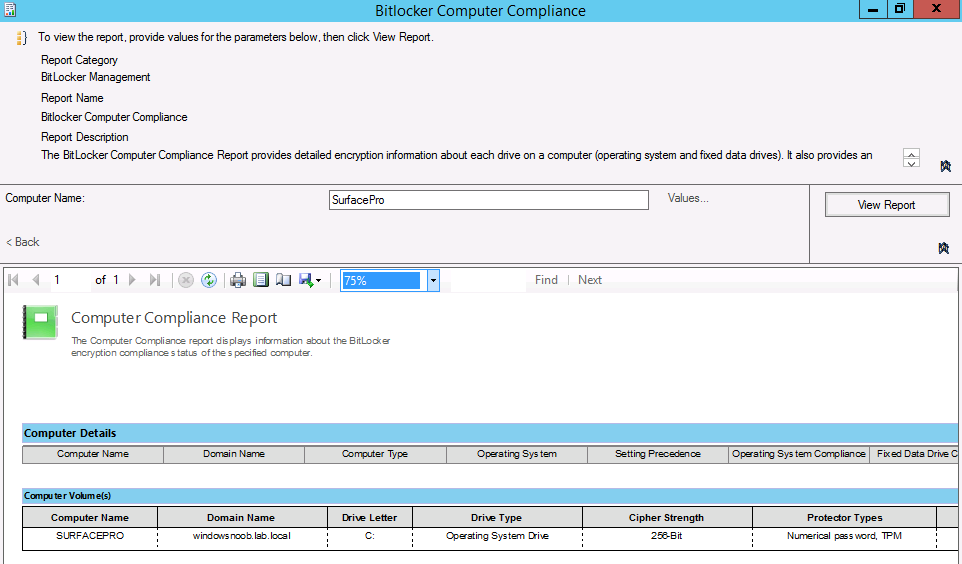Click Computer Details section header
Viewport: 962px width, 564px height.
490,433
